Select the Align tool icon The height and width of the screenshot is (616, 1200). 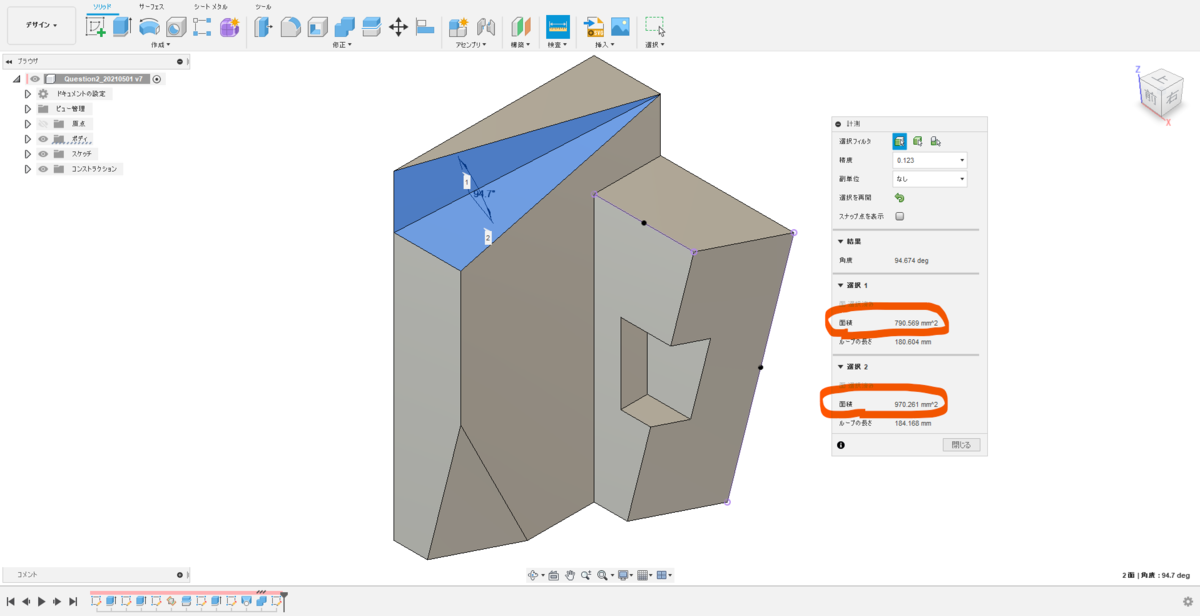pos(425,27)
